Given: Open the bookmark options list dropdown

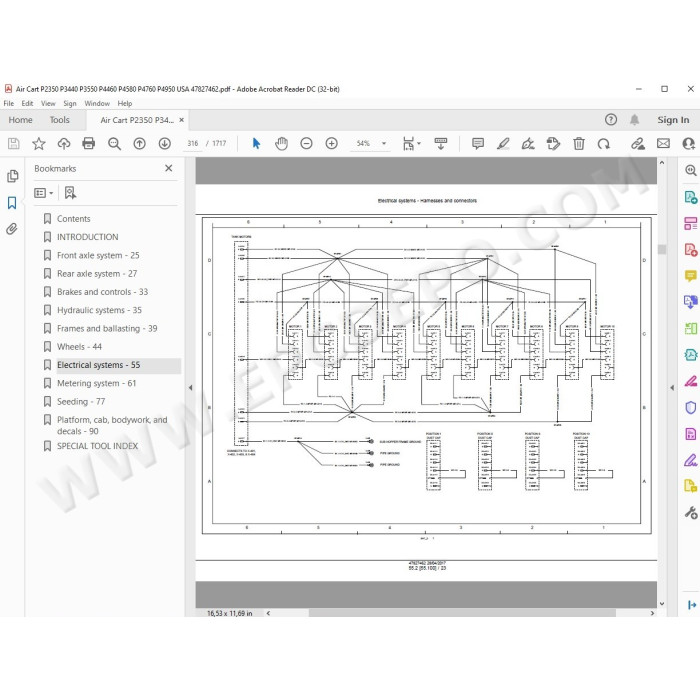Looking at the screenshot, I should click(x=44, y=193).
